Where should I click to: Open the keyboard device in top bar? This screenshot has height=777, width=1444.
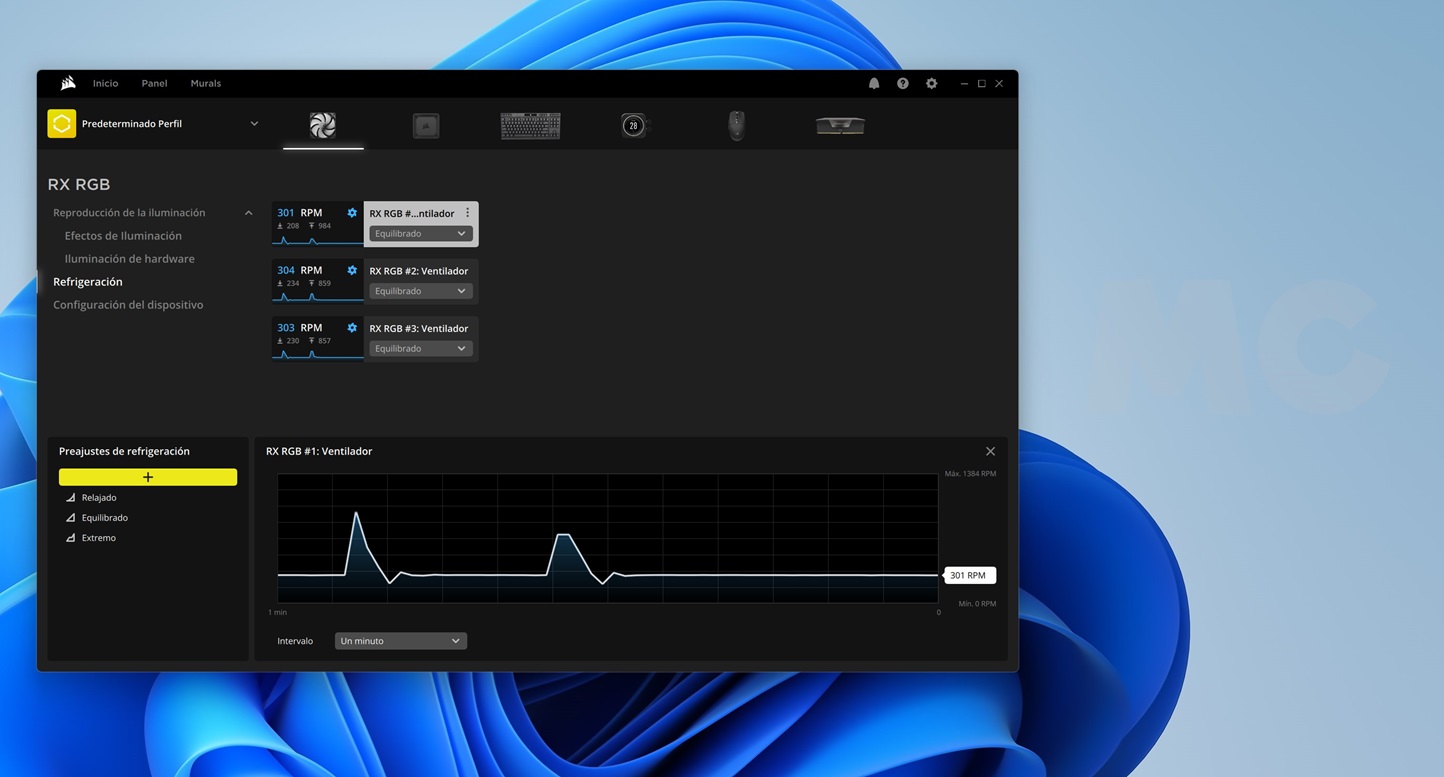530,125
